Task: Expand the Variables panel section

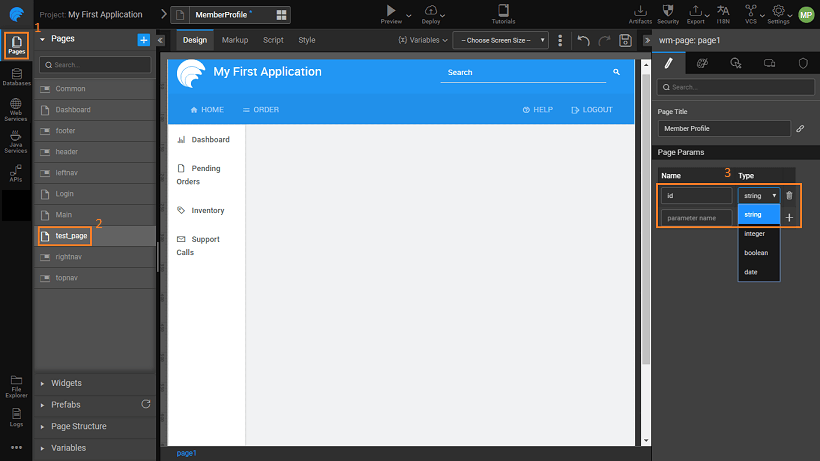Action: (x=68, y=448)
